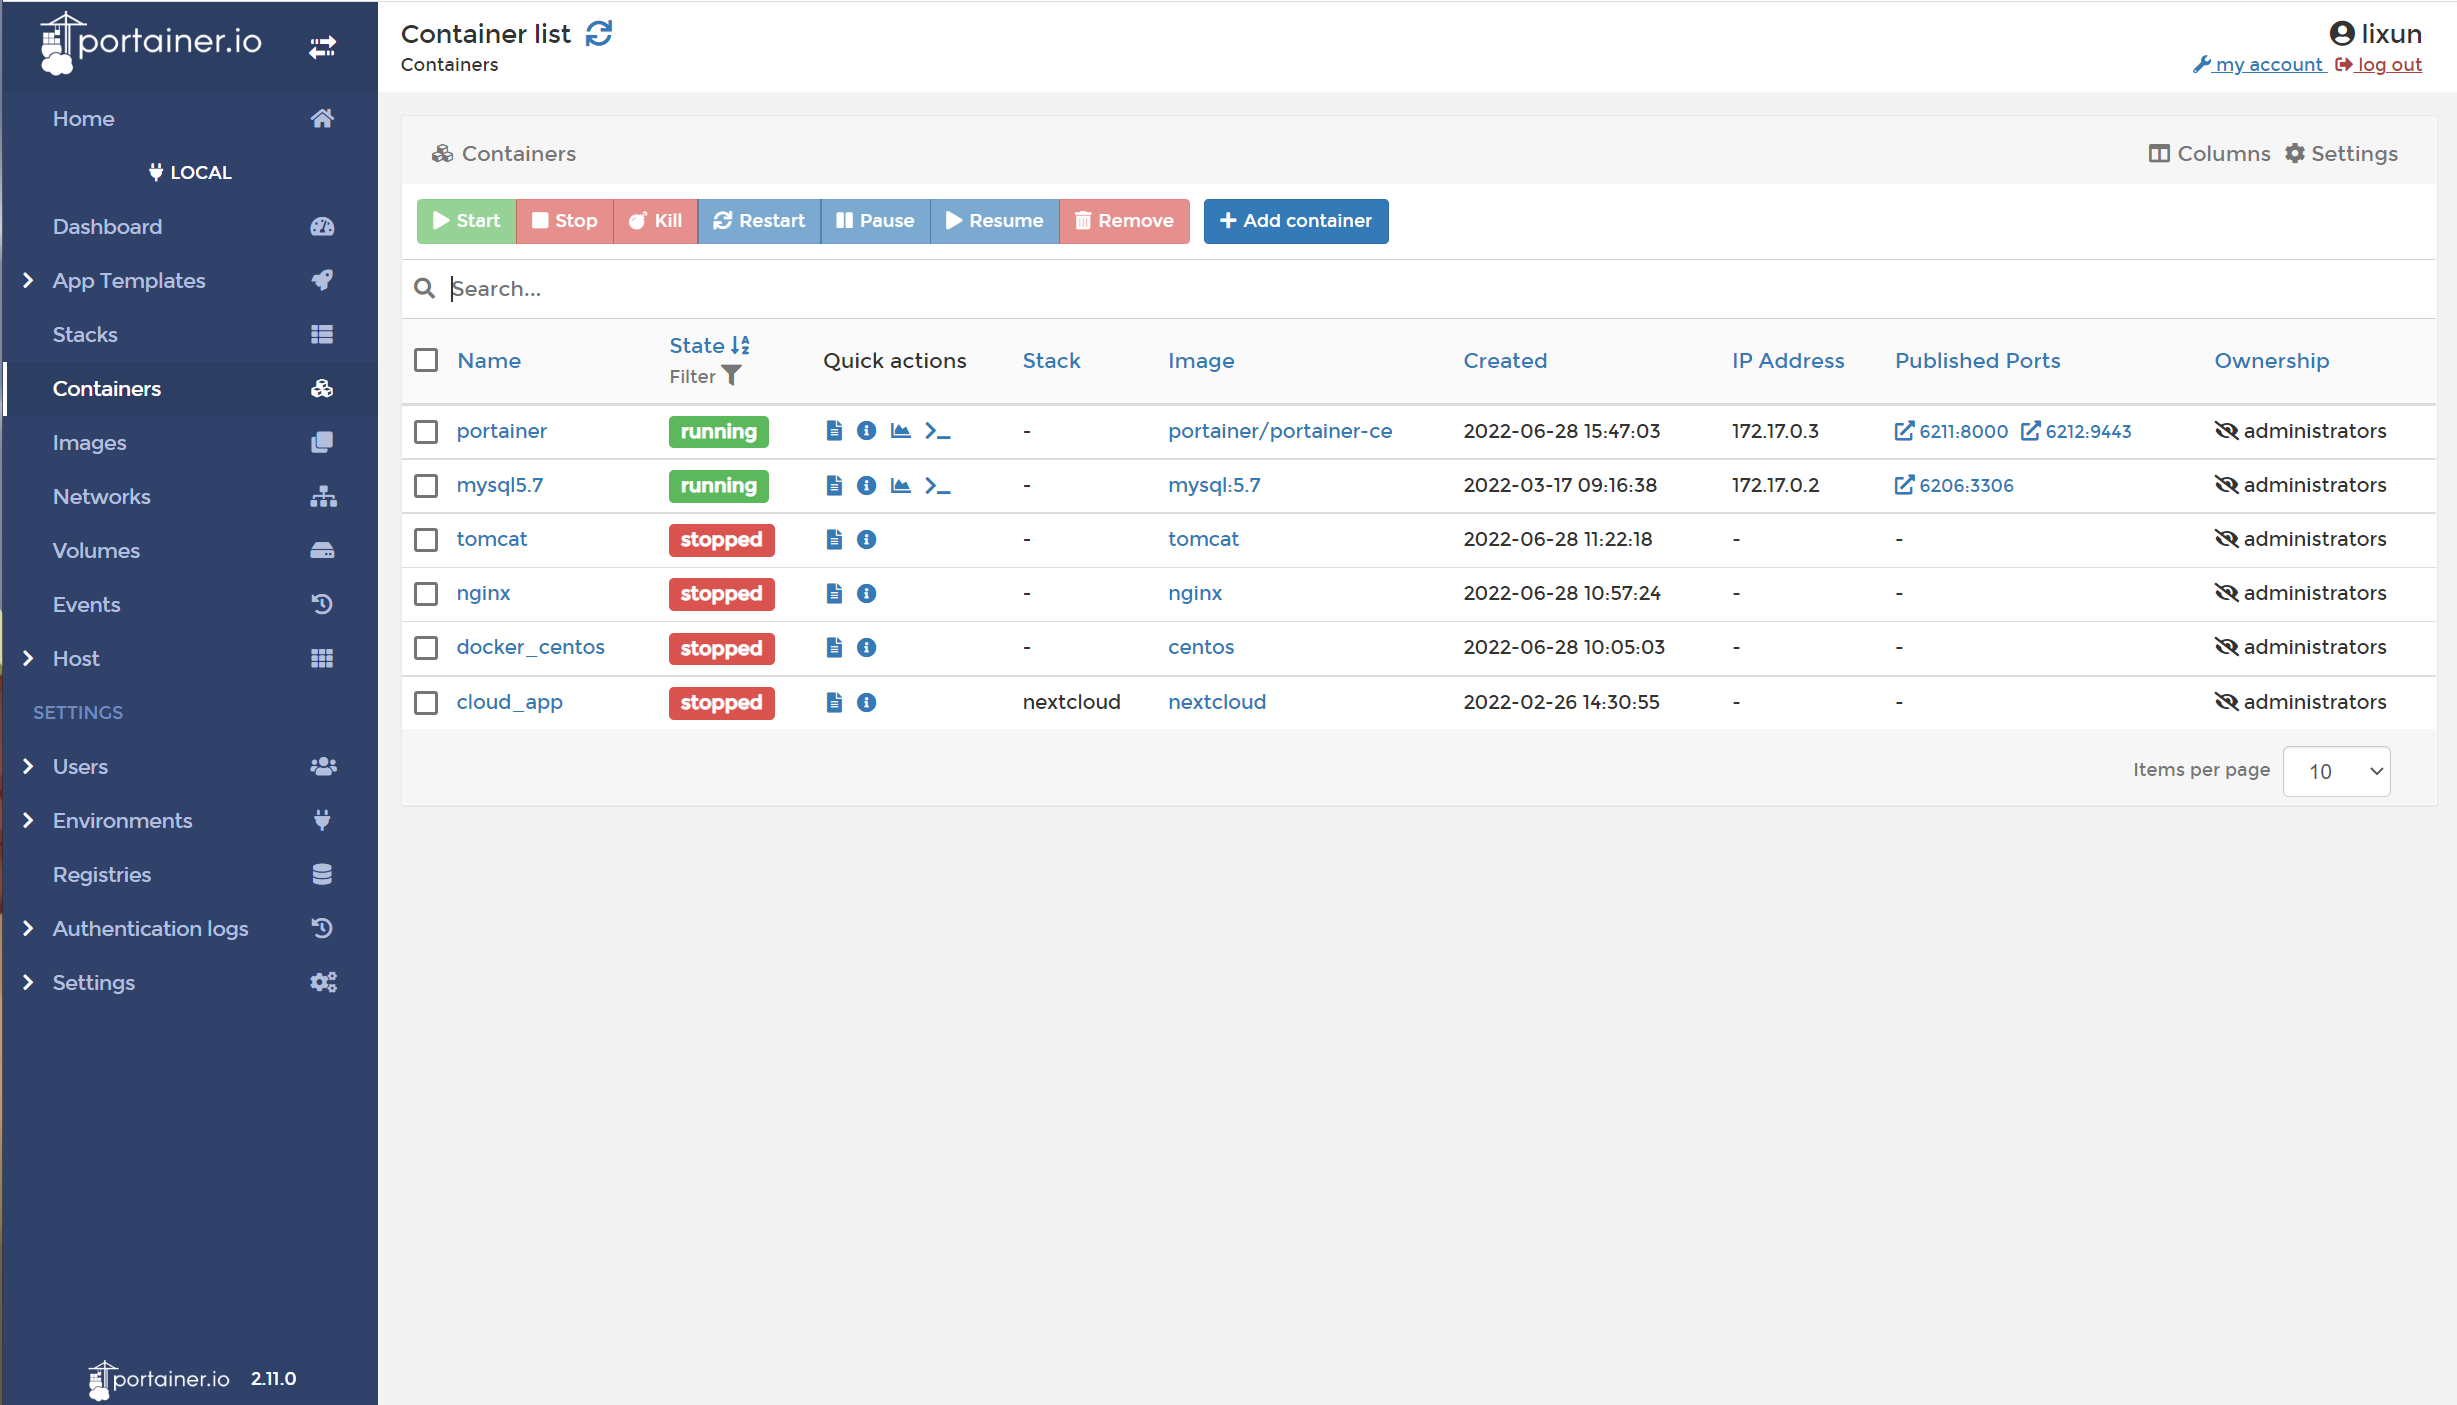2457x1405 pixels.
Task: Open logs icon for cloud_app container
Action: click(834, 702)
